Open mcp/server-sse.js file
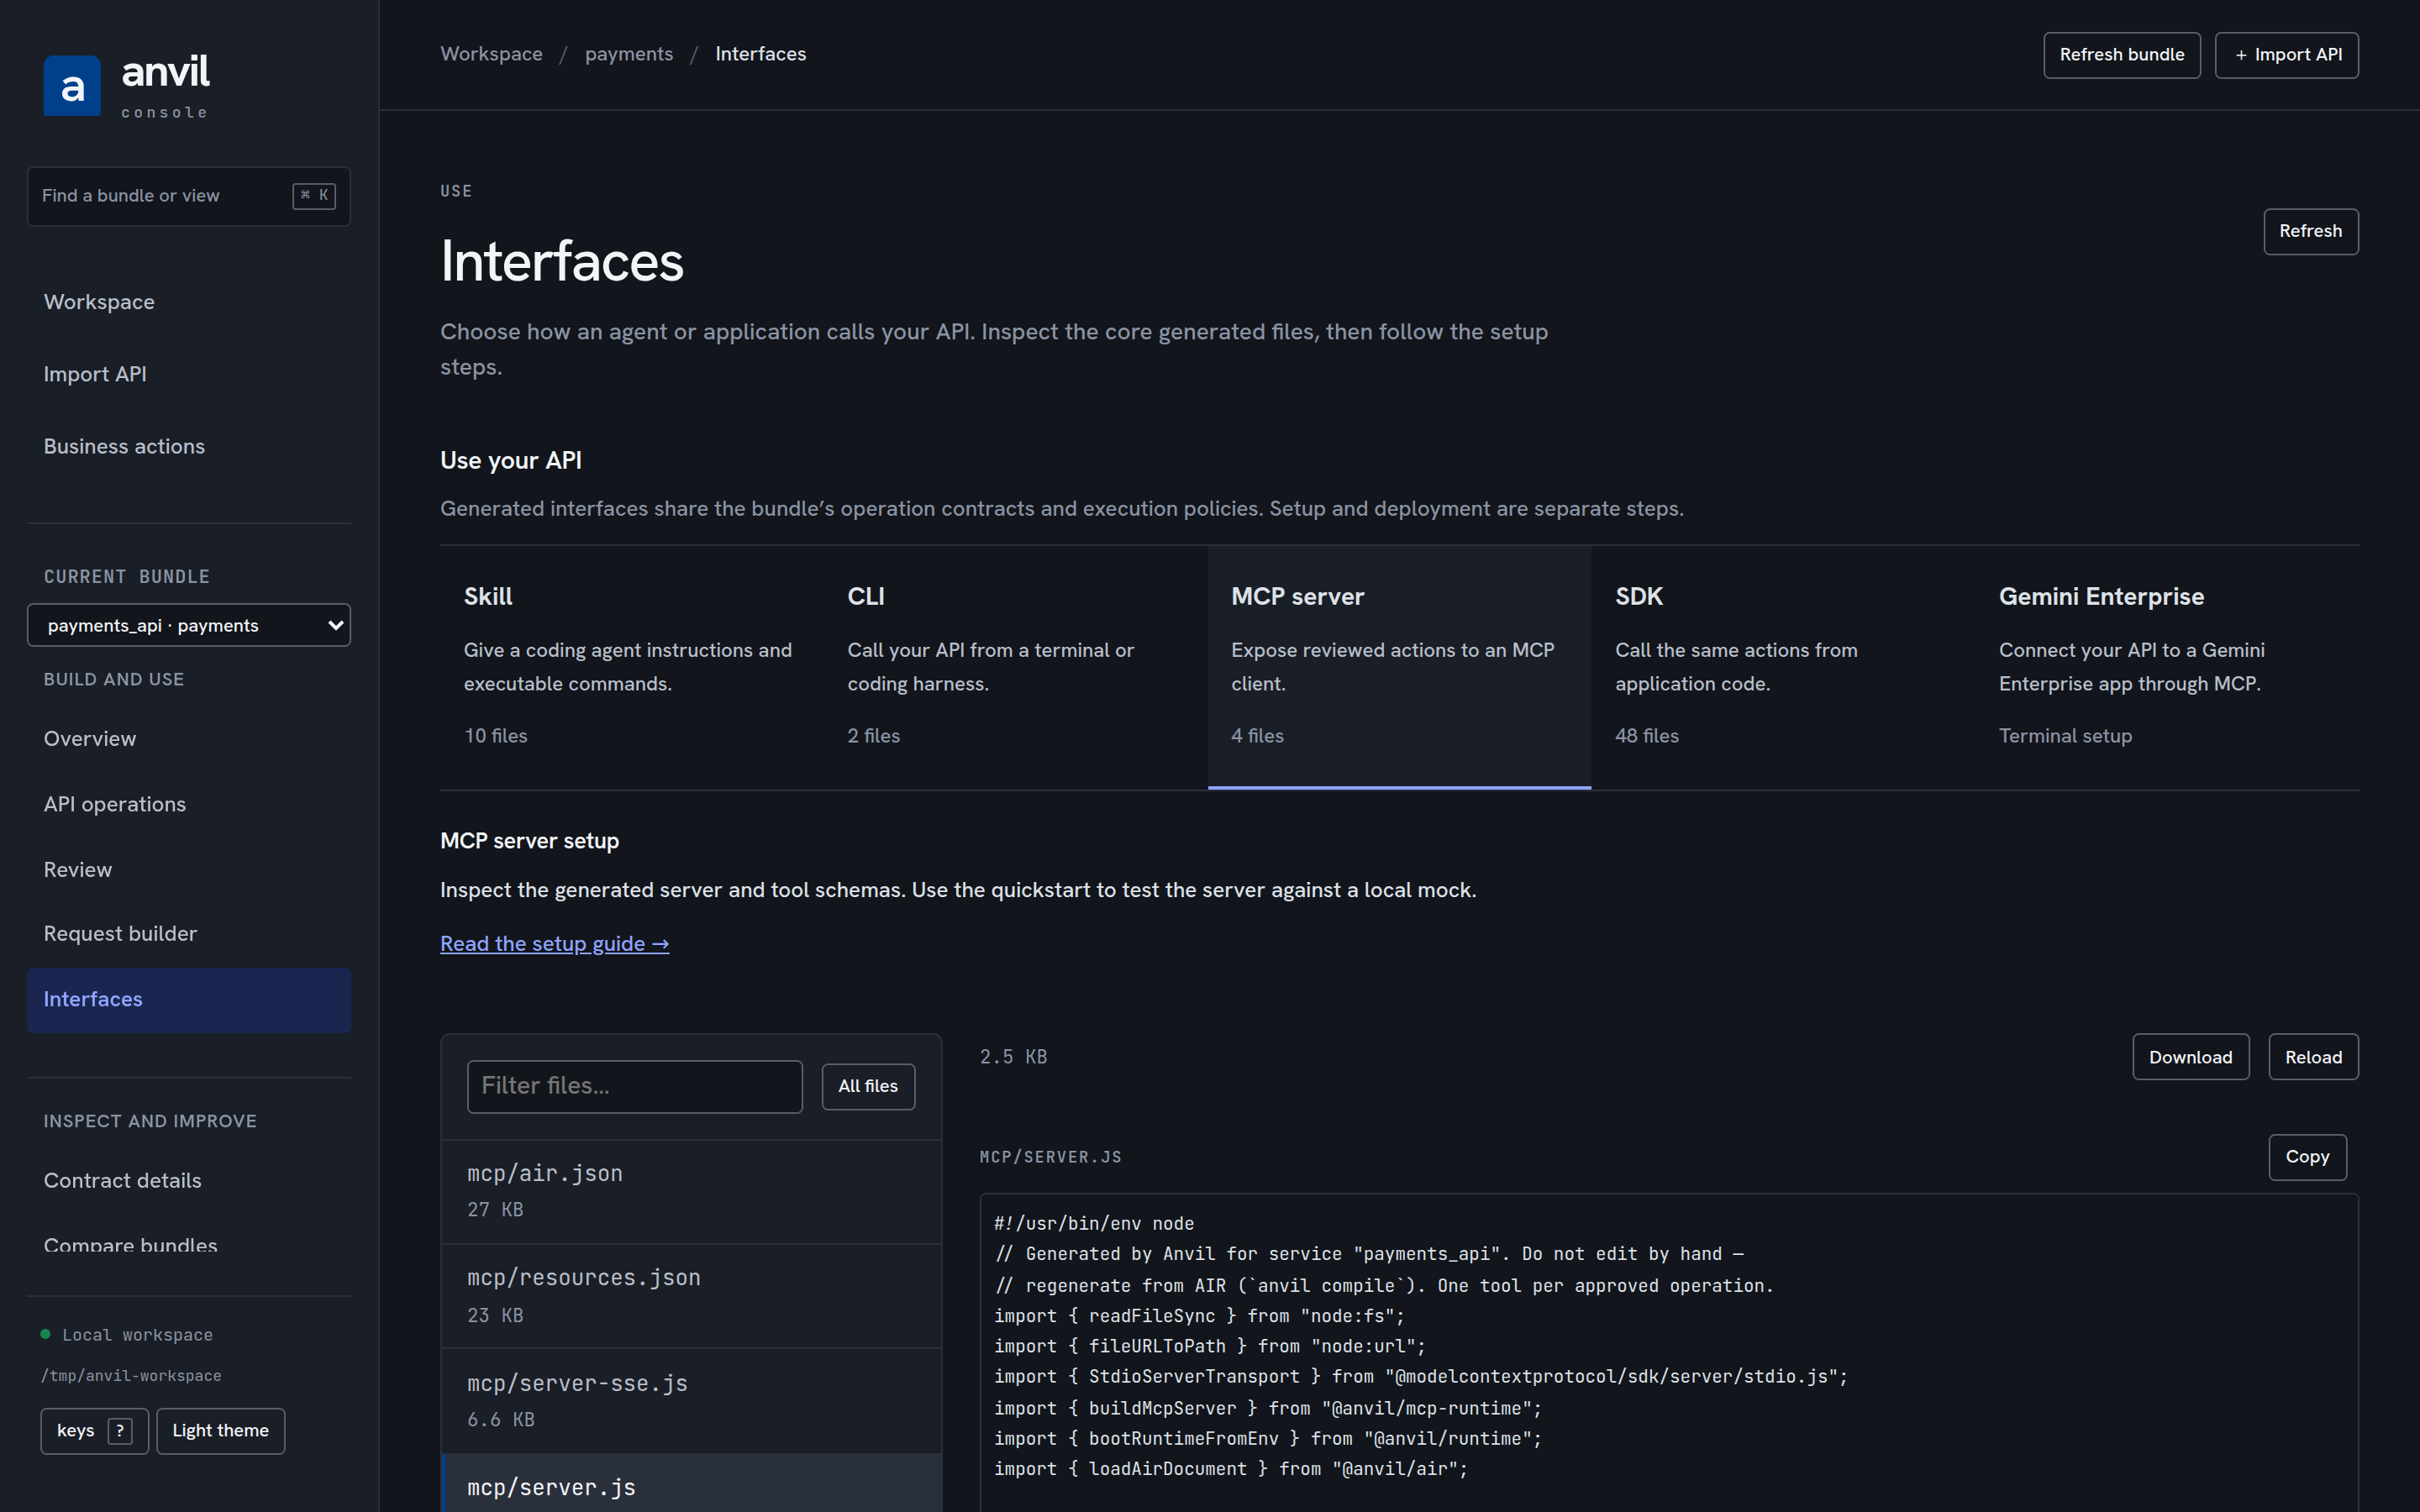This screenshot has height=1512, width=2420. (692, 1401)
